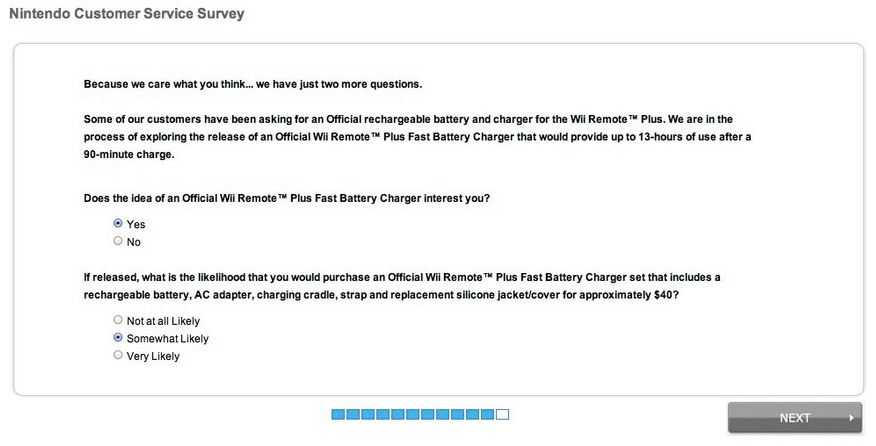Choose the Very Likely radio button

(x=118, y=355)
